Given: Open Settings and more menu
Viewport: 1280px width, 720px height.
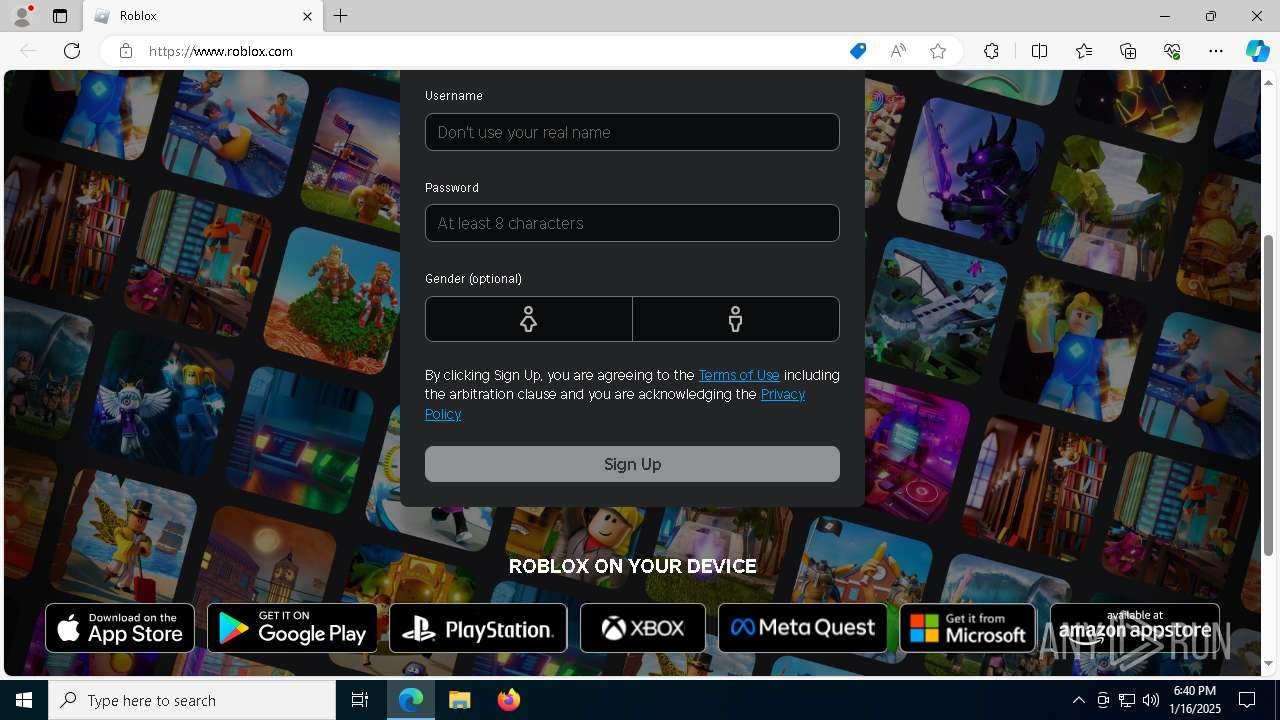Looking at the screenshot, I should [x=1216, y=51].
